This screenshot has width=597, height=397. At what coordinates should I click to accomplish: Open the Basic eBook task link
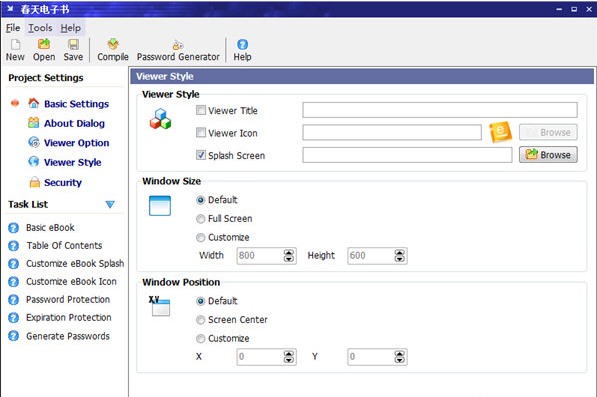(x=50, y=228)
